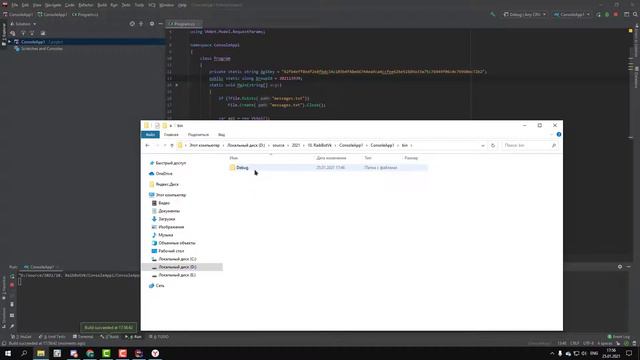Open the Tools menu in Rider

(139, 5)
